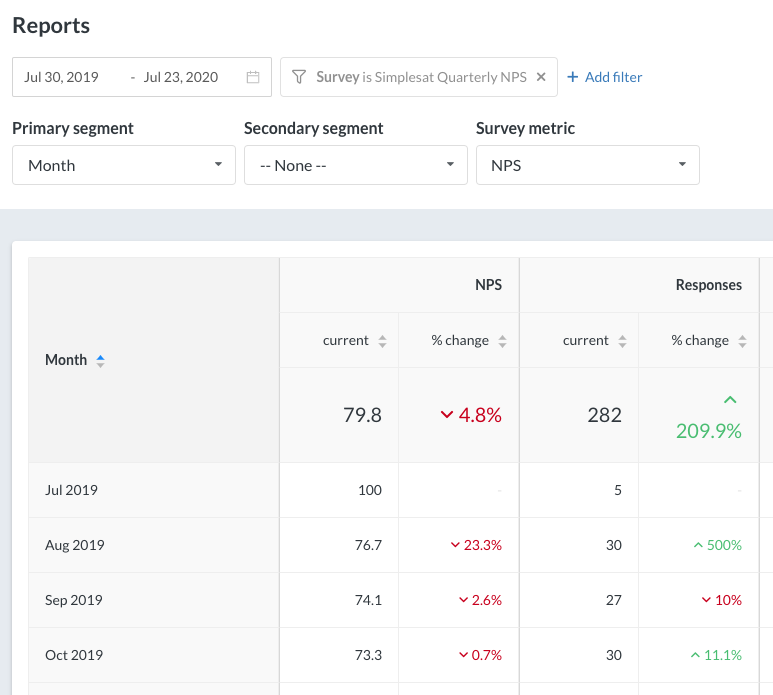Screen dimensions: 773x695
Task: Select the Oct 2019 row label
Action: tap(74, 655)
